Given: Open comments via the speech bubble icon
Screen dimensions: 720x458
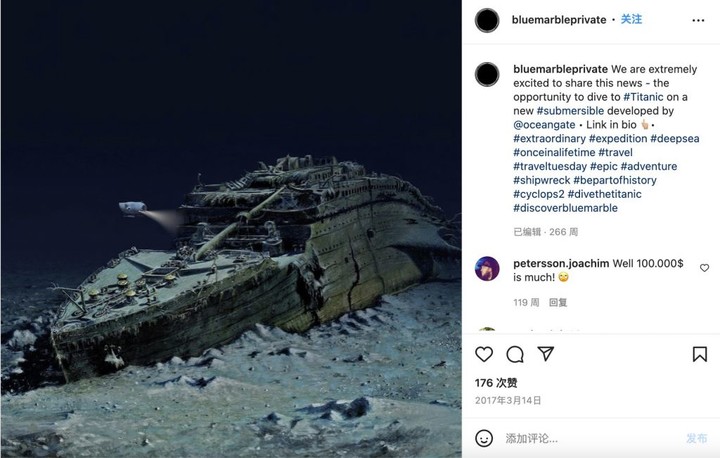Looking at the screenshot, I should click(515, 354).
